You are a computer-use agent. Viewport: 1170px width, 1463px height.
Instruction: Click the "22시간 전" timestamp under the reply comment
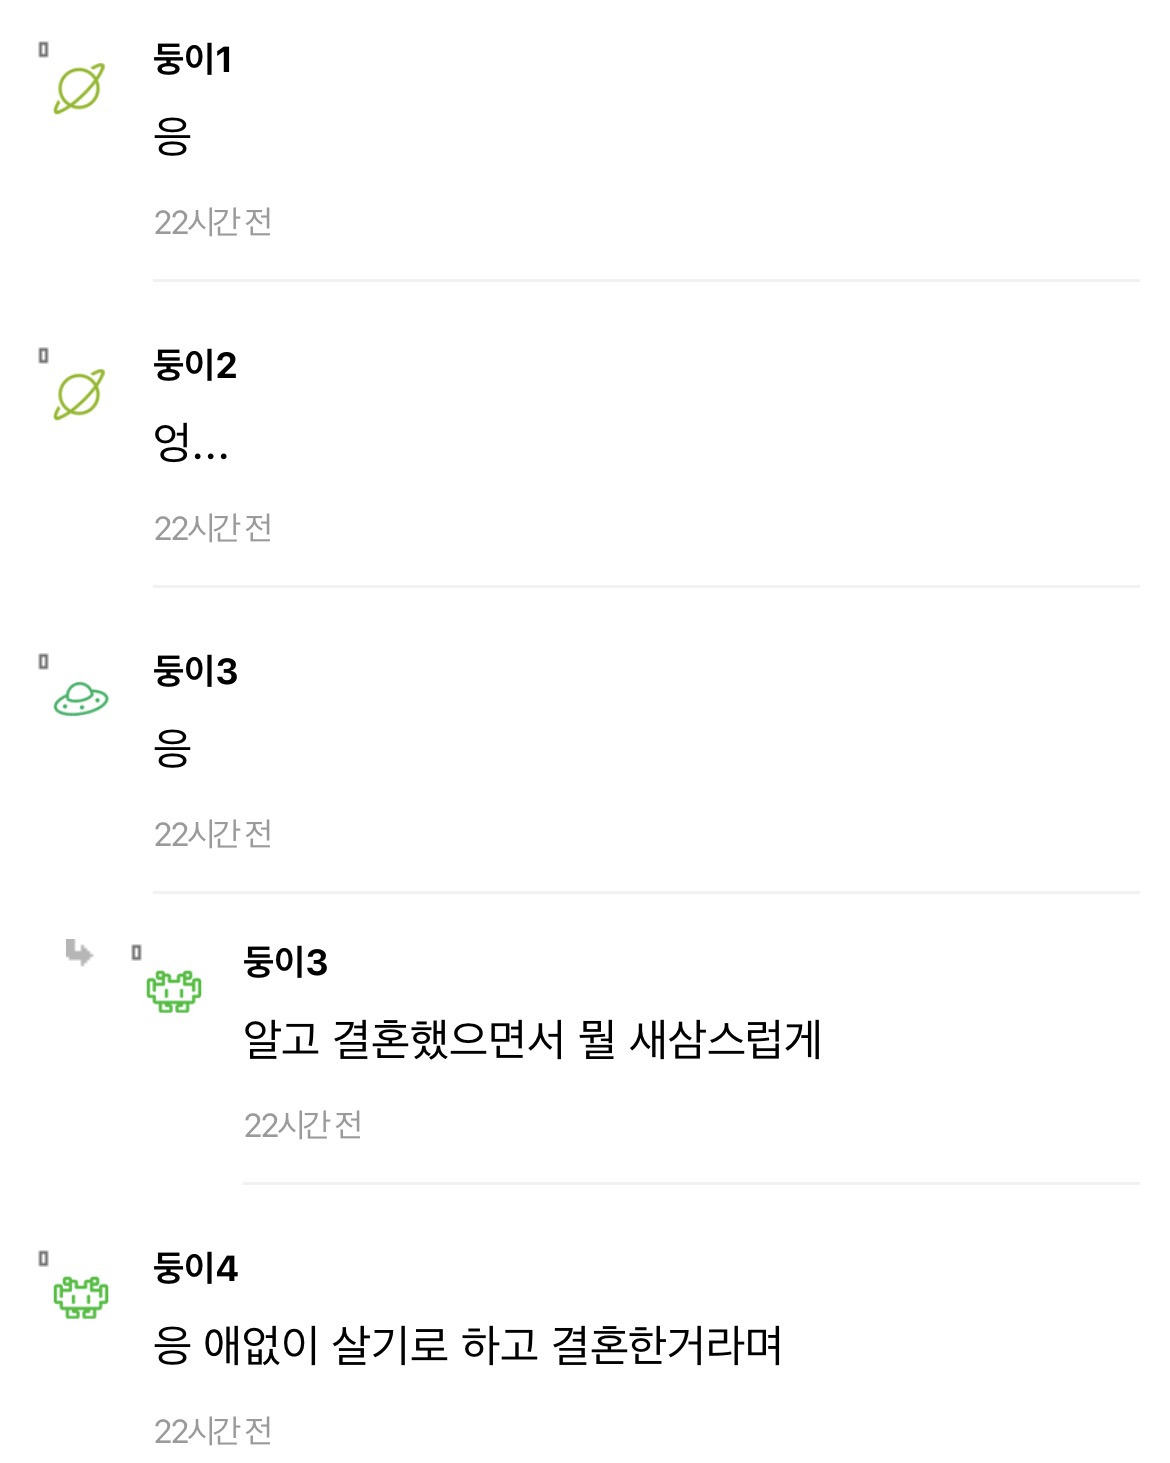[x=303, y=1126]
